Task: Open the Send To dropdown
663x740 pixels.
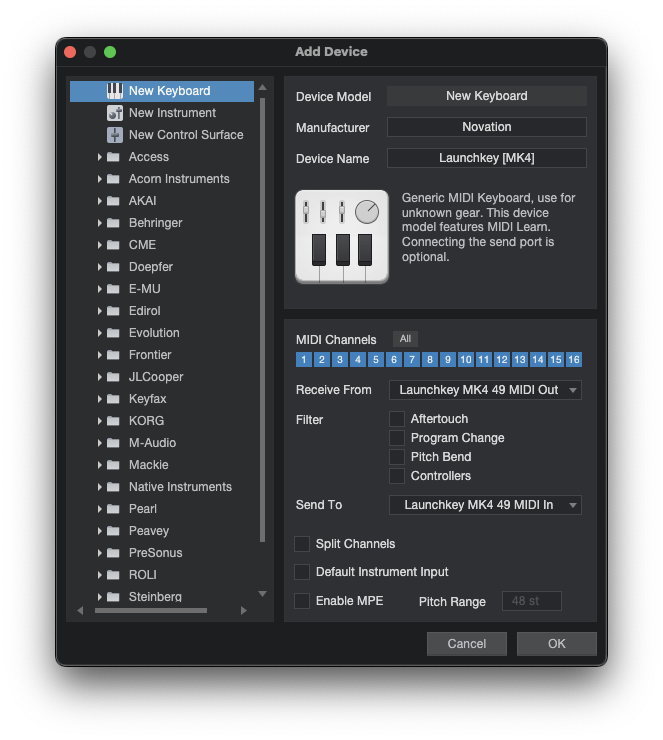Action: 485,505
